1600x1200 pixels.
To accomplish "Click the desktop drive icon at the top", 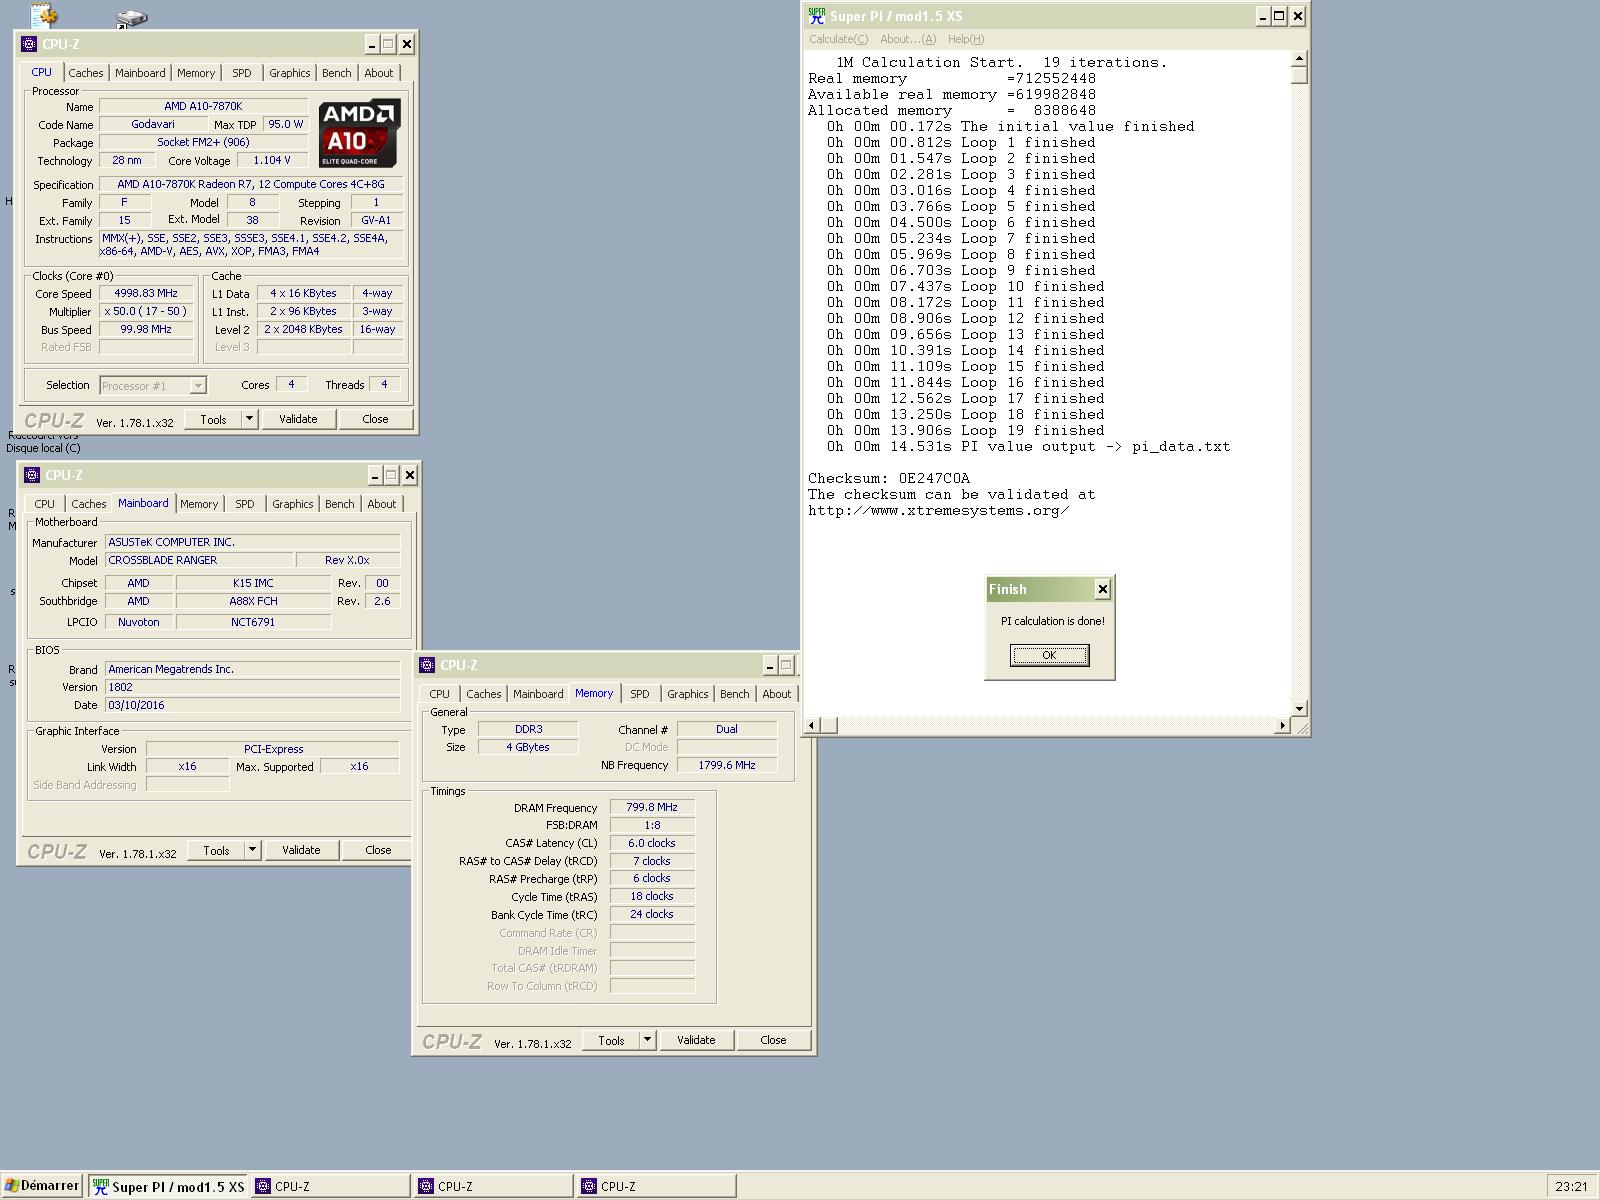I will (x=131, y=17).
